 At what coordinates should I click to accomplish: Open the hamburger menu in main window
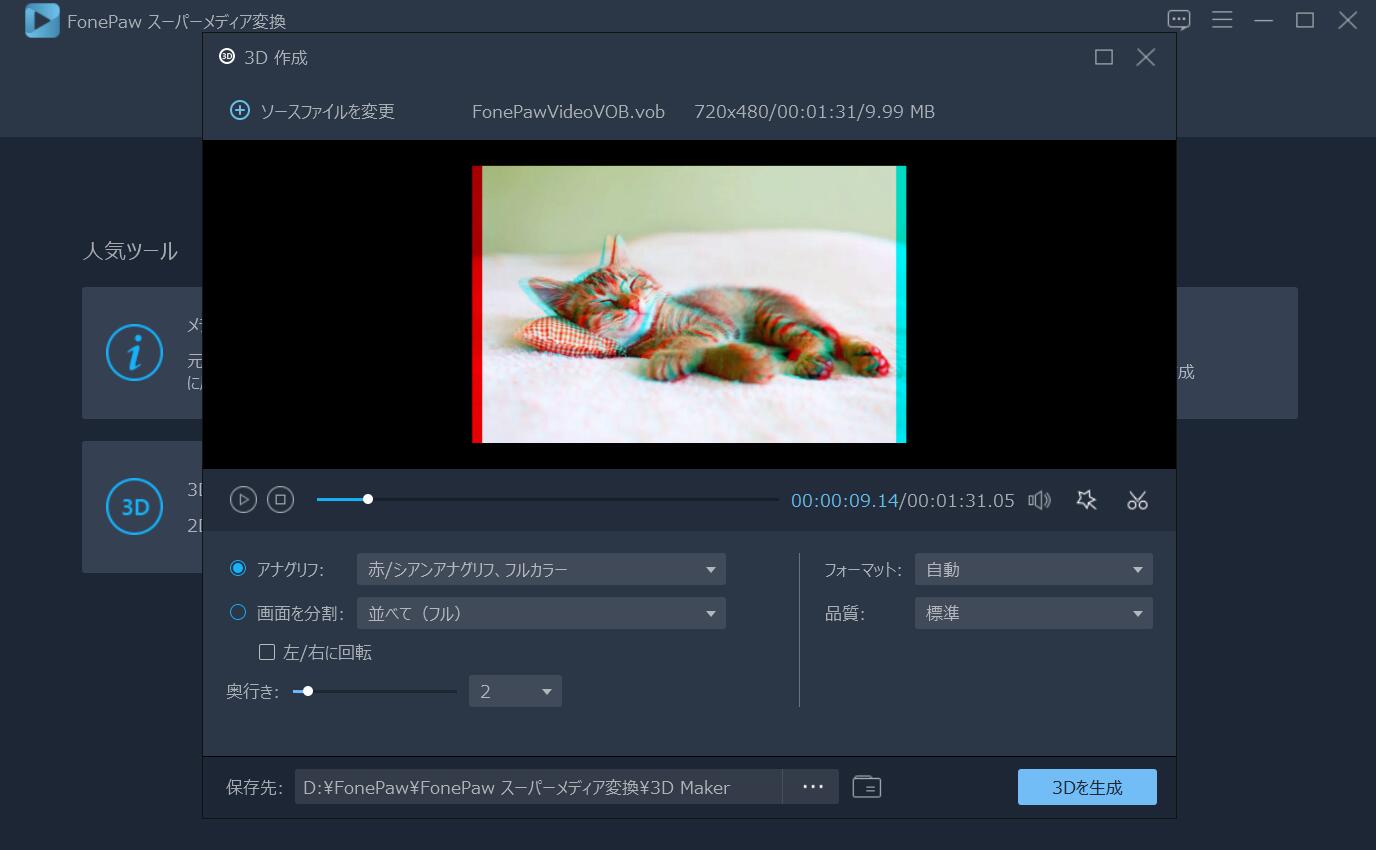coord(1221,20)
